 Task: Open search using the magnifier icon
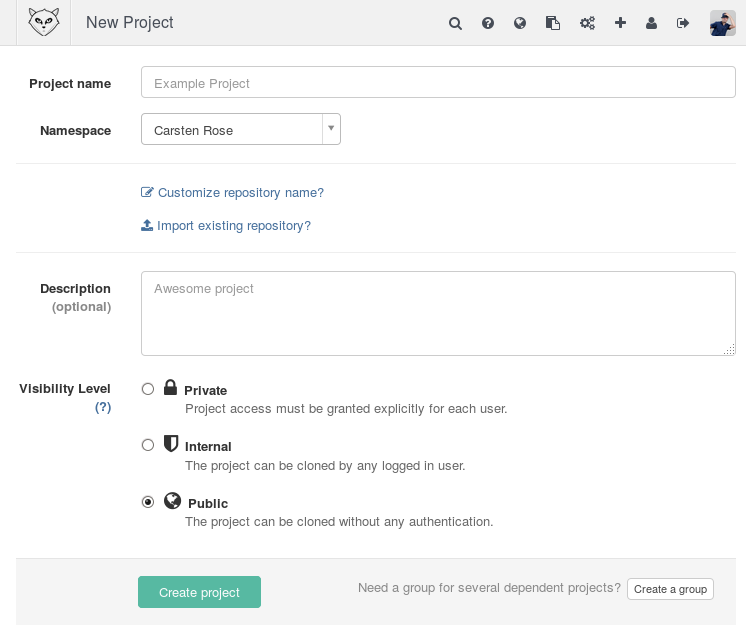tap(455, 23)
